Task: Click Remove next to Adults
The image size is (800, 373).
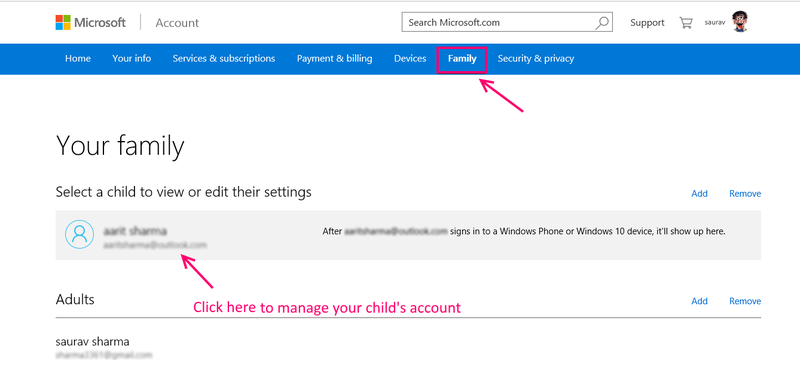Action: (x=745, y=301)
